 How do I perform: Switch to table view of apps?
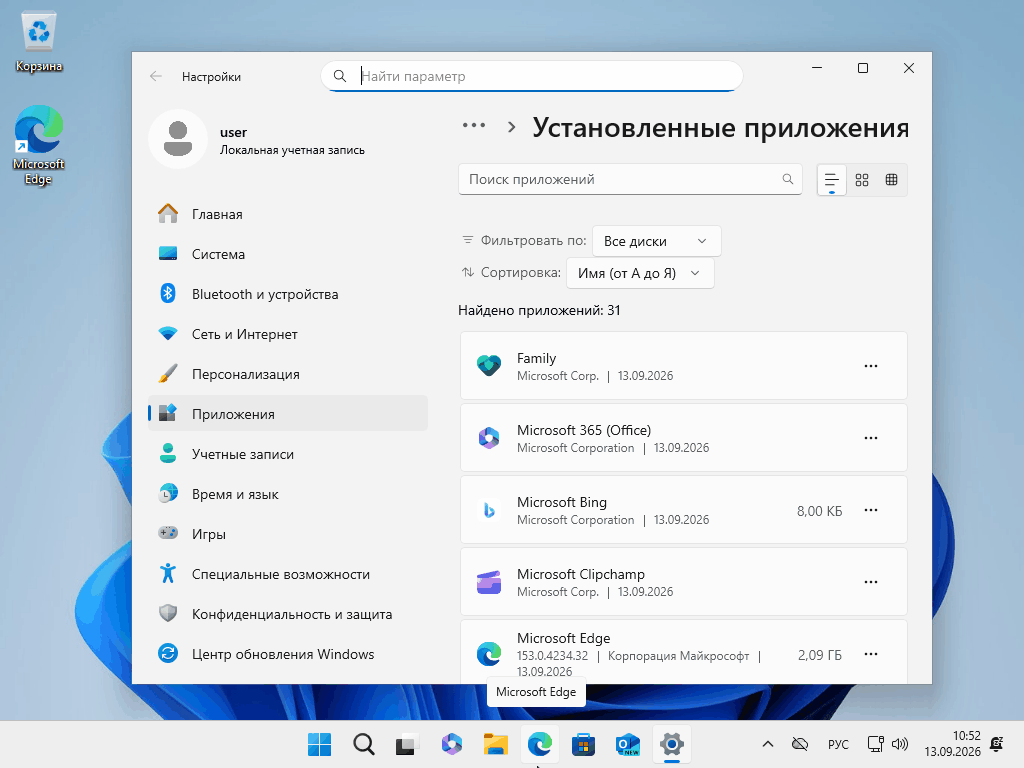(x=891, y=180)
